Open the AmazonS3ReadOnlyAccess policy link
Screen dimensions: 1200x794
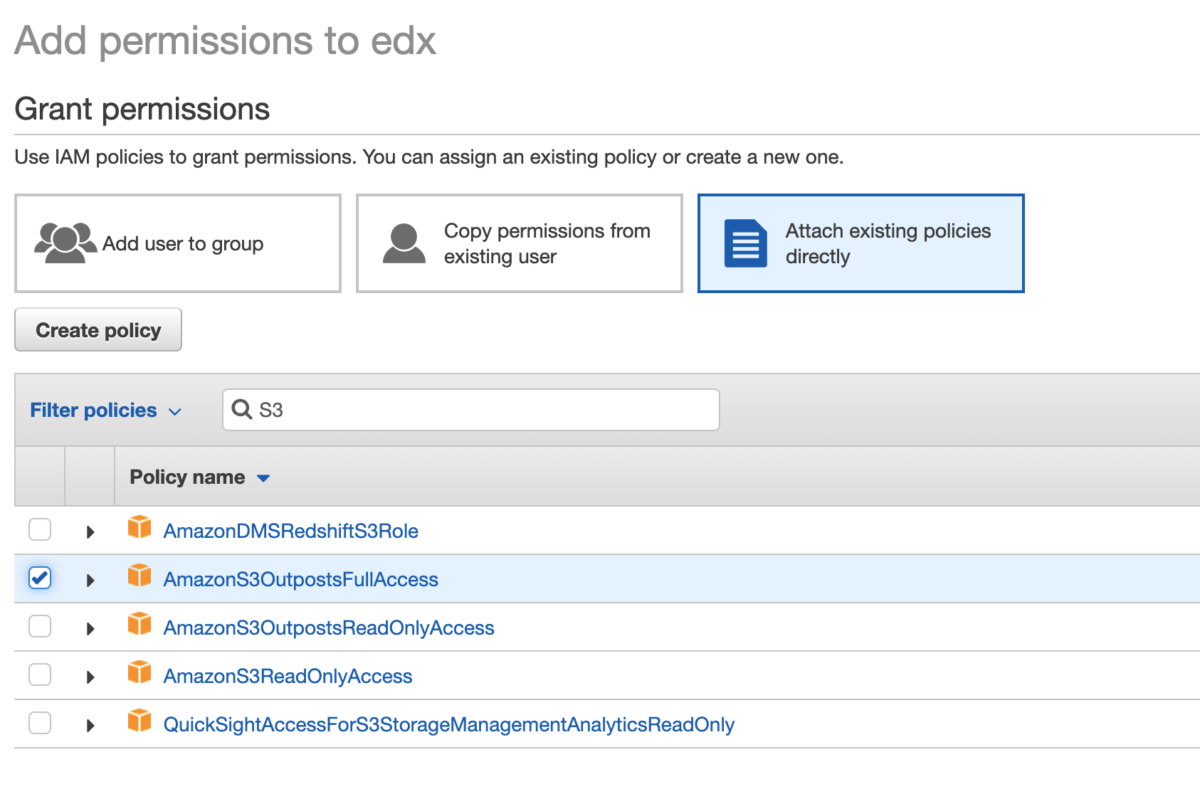coord(288,676)
